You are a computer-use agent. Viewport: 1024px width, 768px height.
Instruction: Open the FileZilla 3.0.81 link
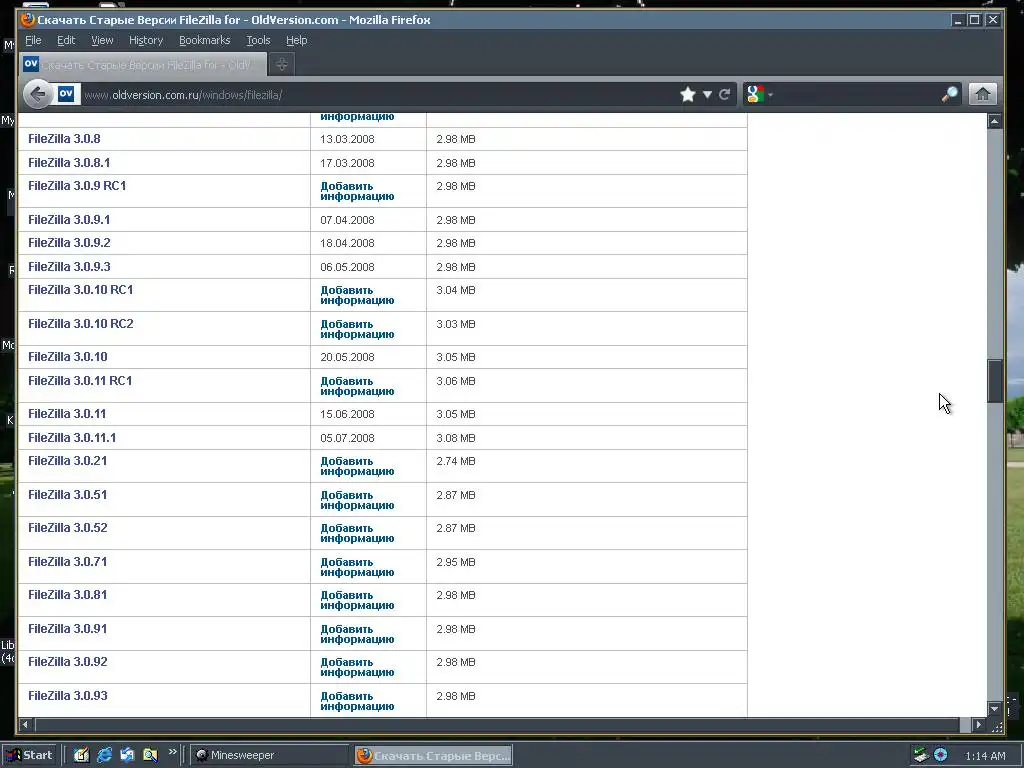67,594
